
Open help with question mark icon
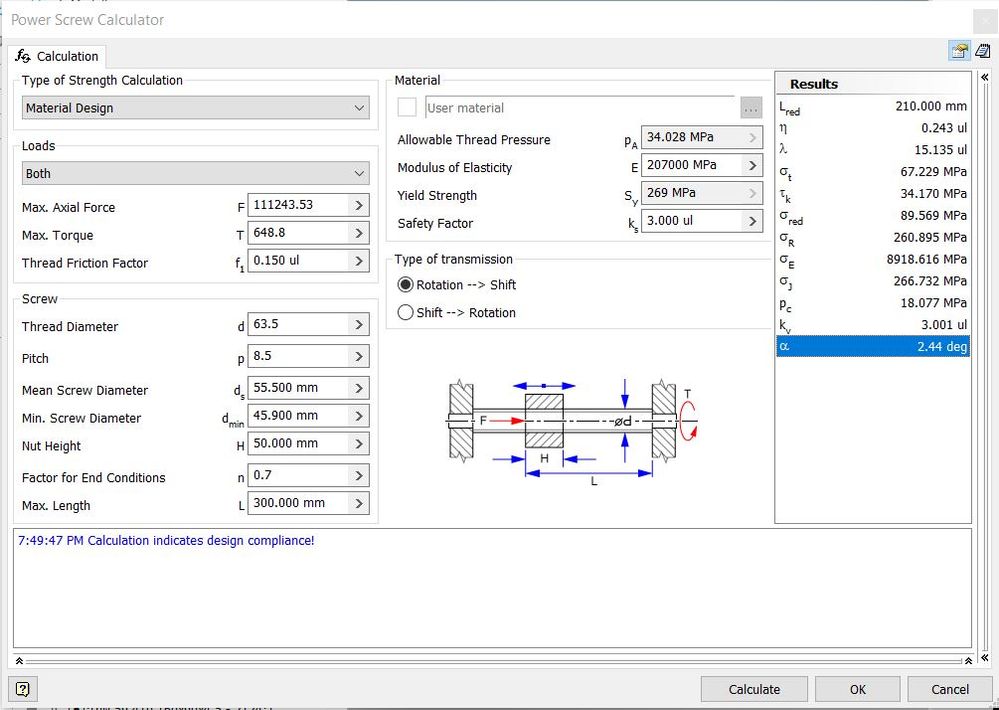pyautogui.click(x=22, y=689)
